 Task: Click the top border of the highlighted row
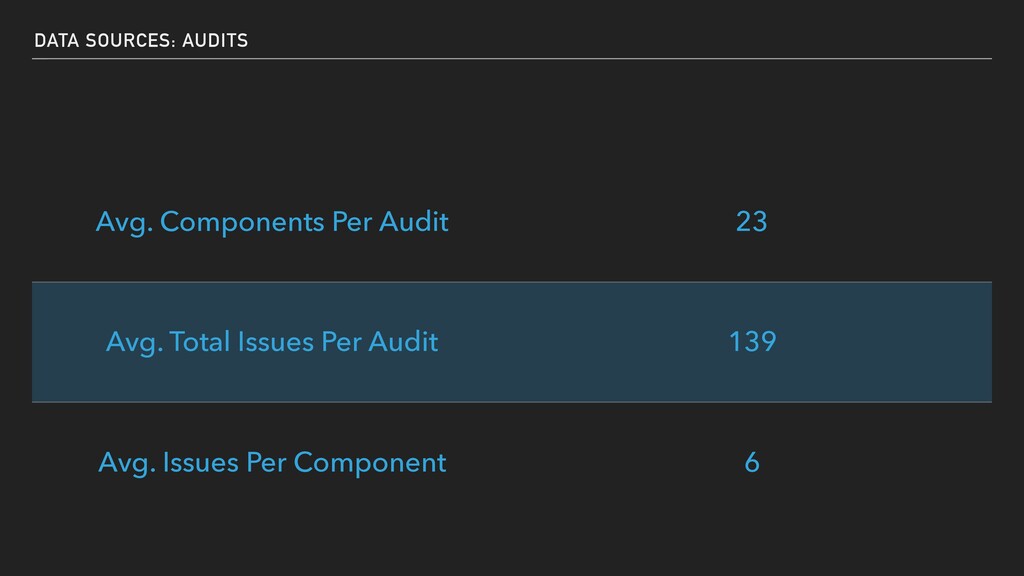click(512, 282)
